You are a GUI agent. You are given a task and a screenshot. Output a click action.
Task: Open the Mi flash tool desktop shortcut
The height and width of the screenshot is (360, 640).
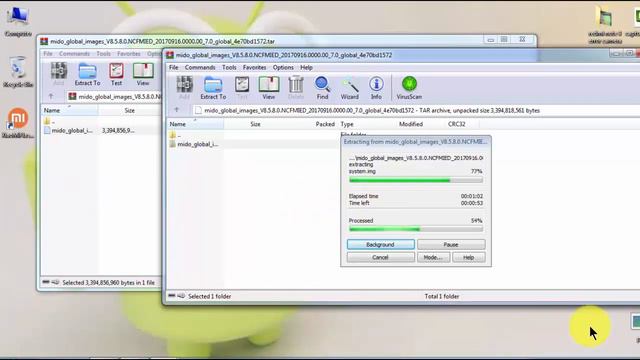click(x=18, y=122)
